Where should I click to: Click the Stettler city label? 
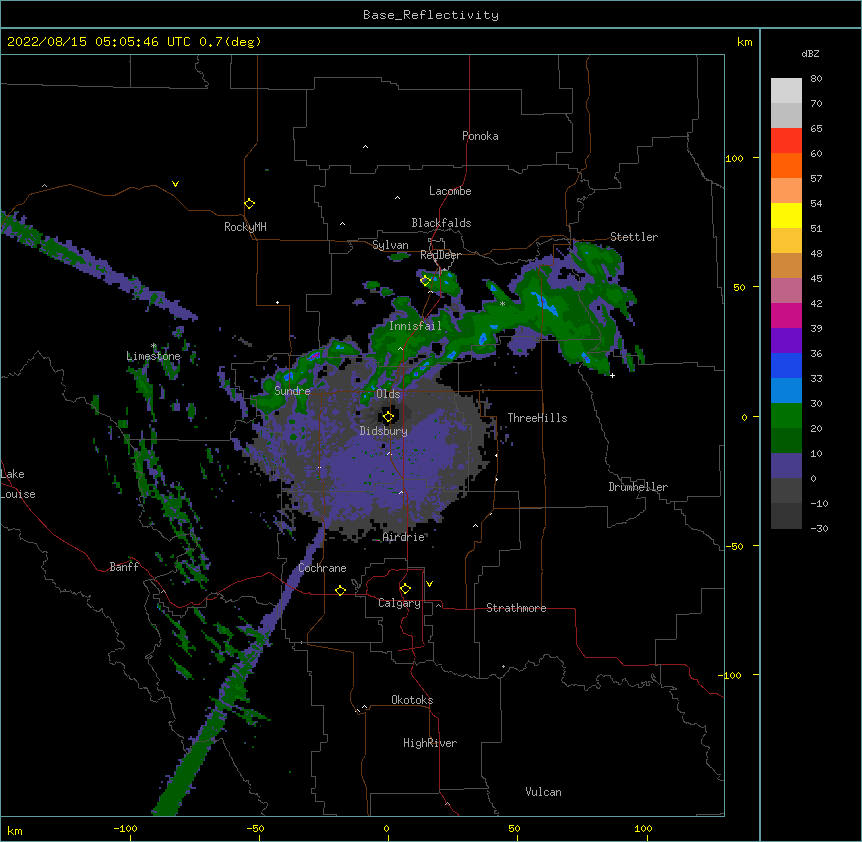634,237
